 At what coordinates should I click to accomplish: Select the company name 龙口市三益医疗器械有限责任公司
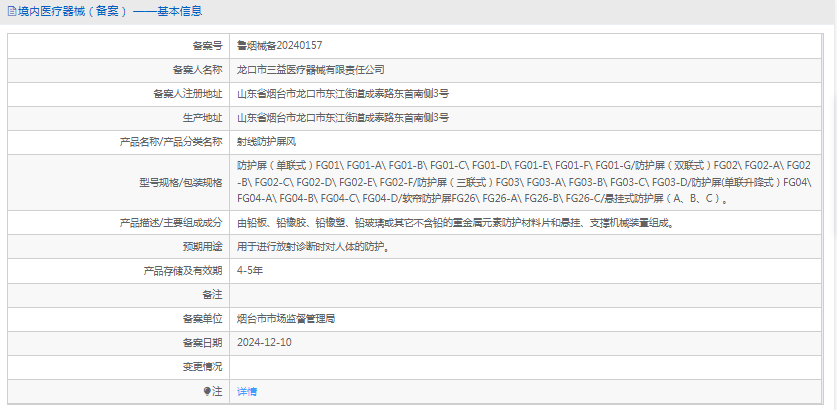311,69
